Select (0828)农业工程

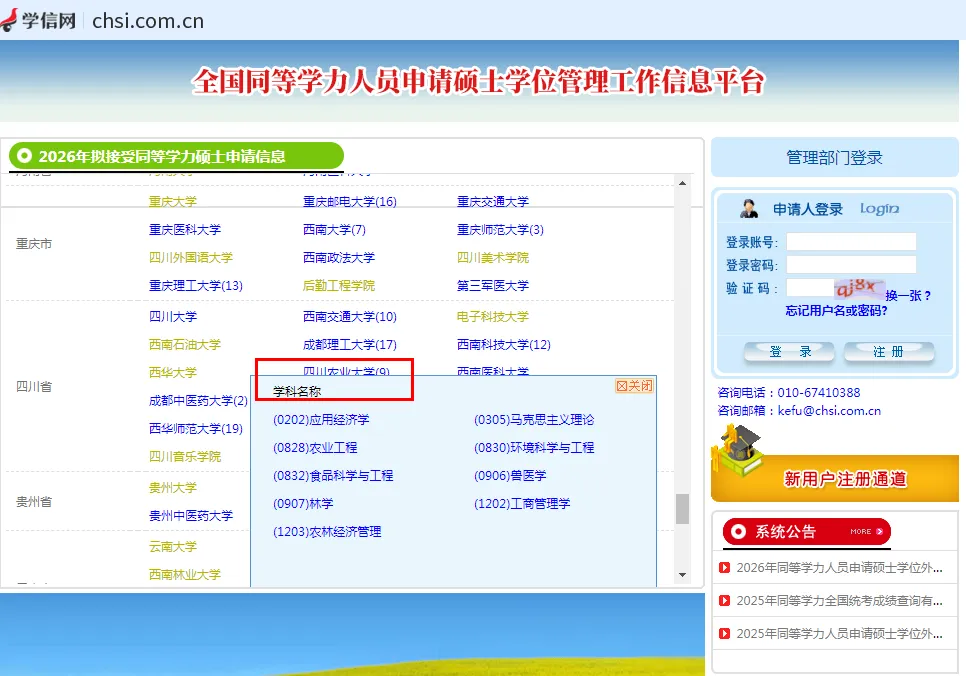pos(315,447)
